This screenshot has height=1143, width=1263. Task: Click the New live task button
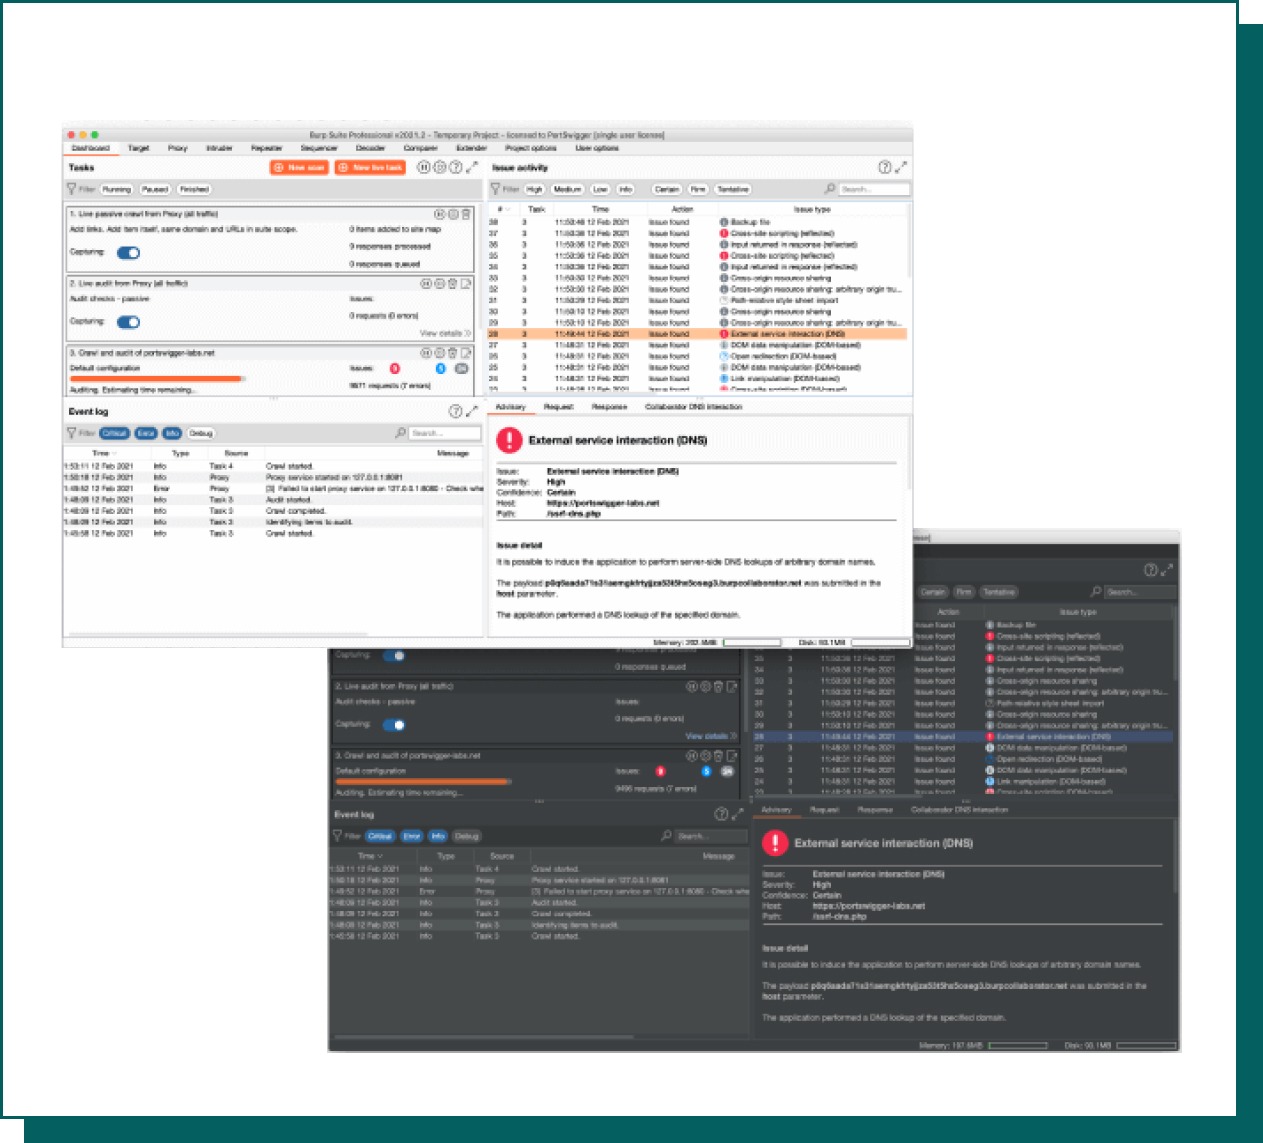click(x=370, y=167)
